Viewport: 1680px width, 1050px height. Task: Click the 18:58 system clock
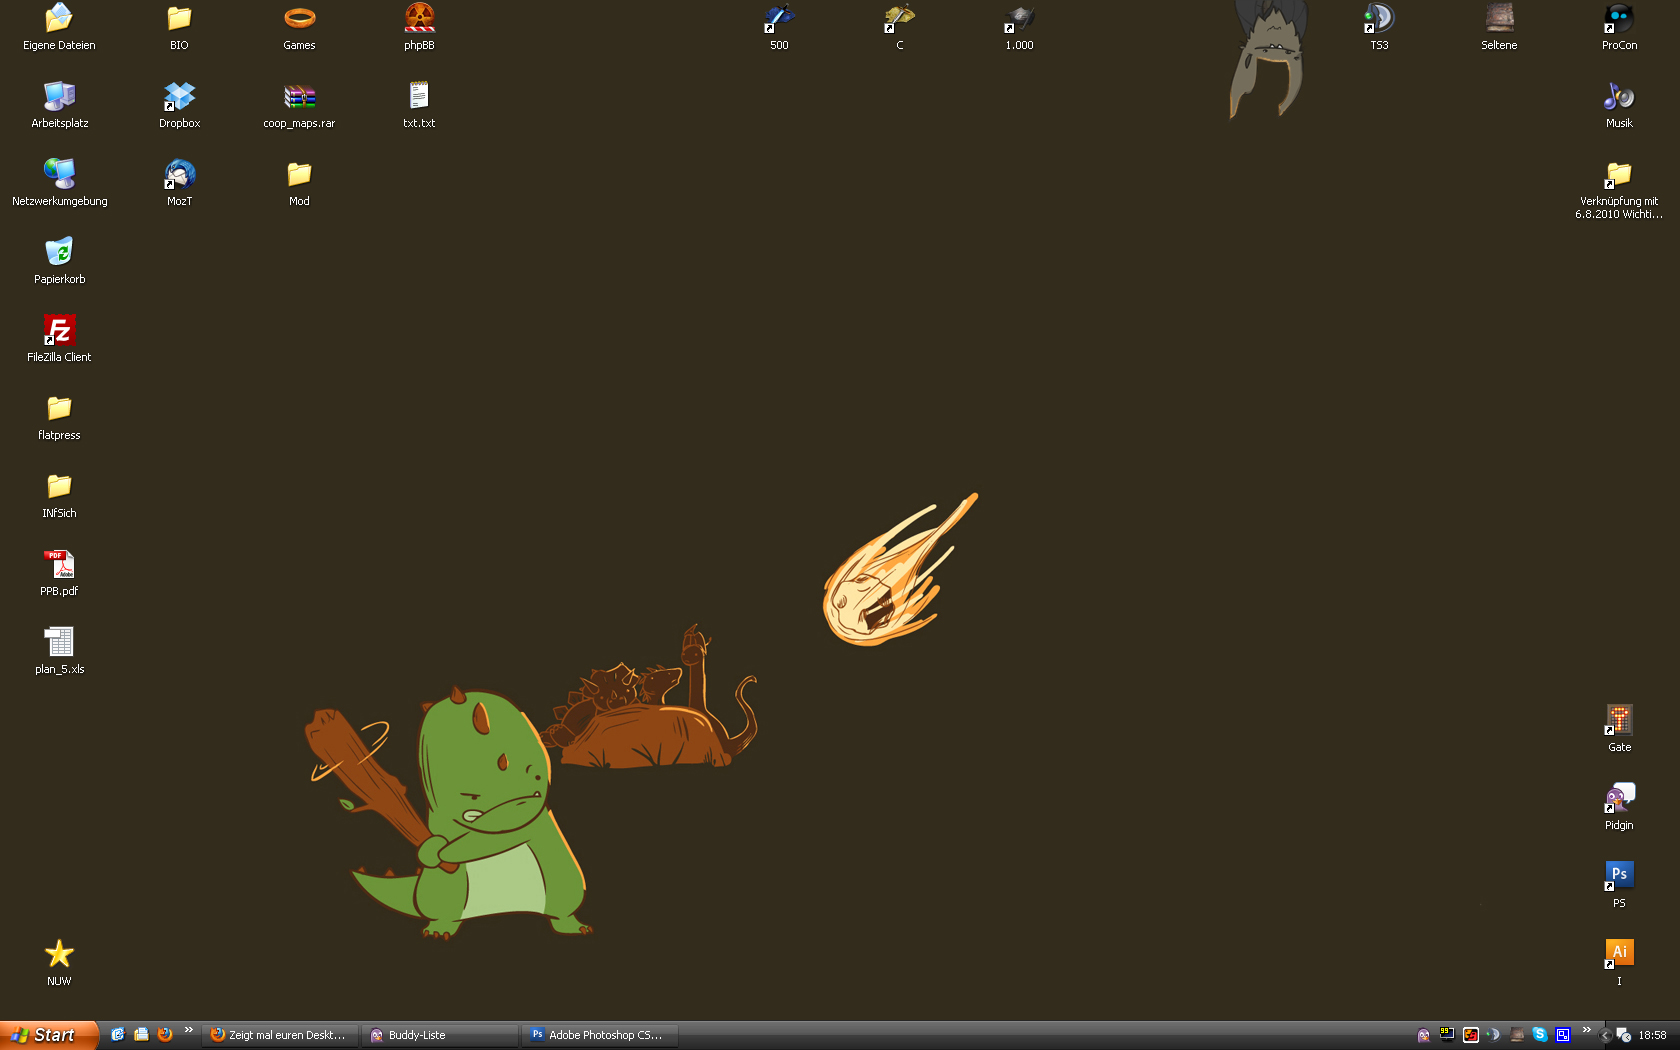(1652, 1035)
